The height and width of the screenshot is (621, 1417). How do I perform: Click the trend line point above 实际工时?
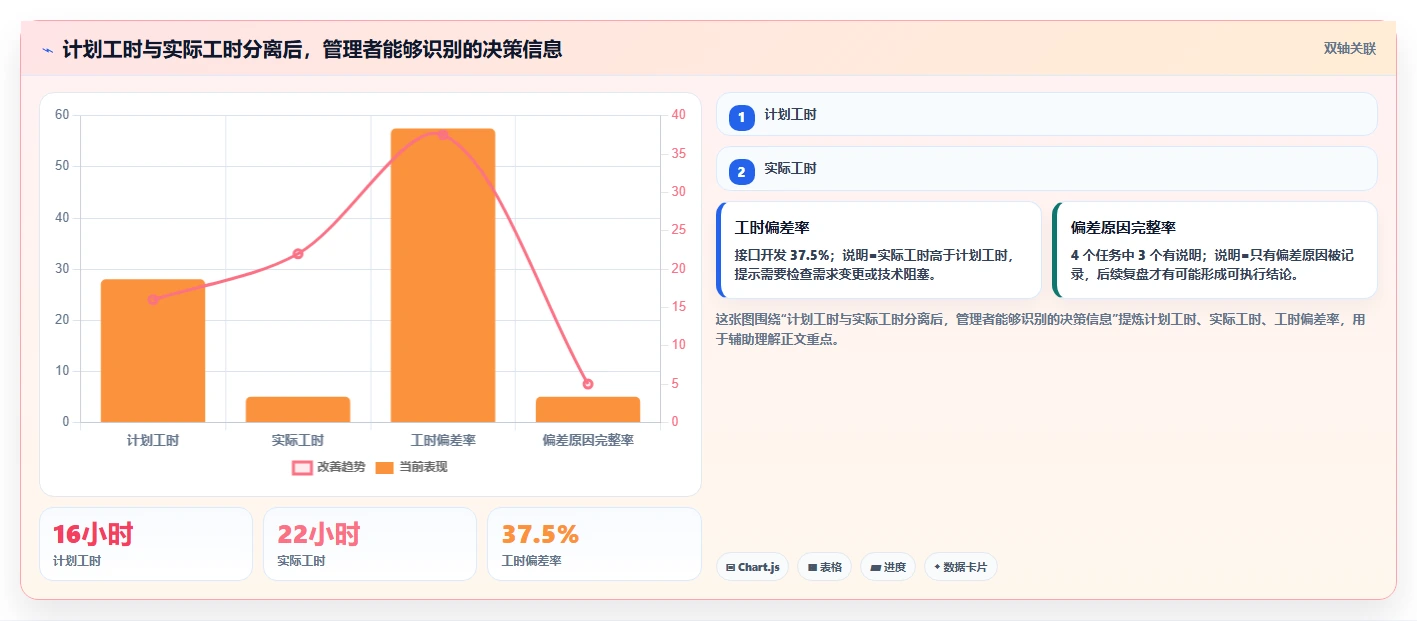pos(298,254)
